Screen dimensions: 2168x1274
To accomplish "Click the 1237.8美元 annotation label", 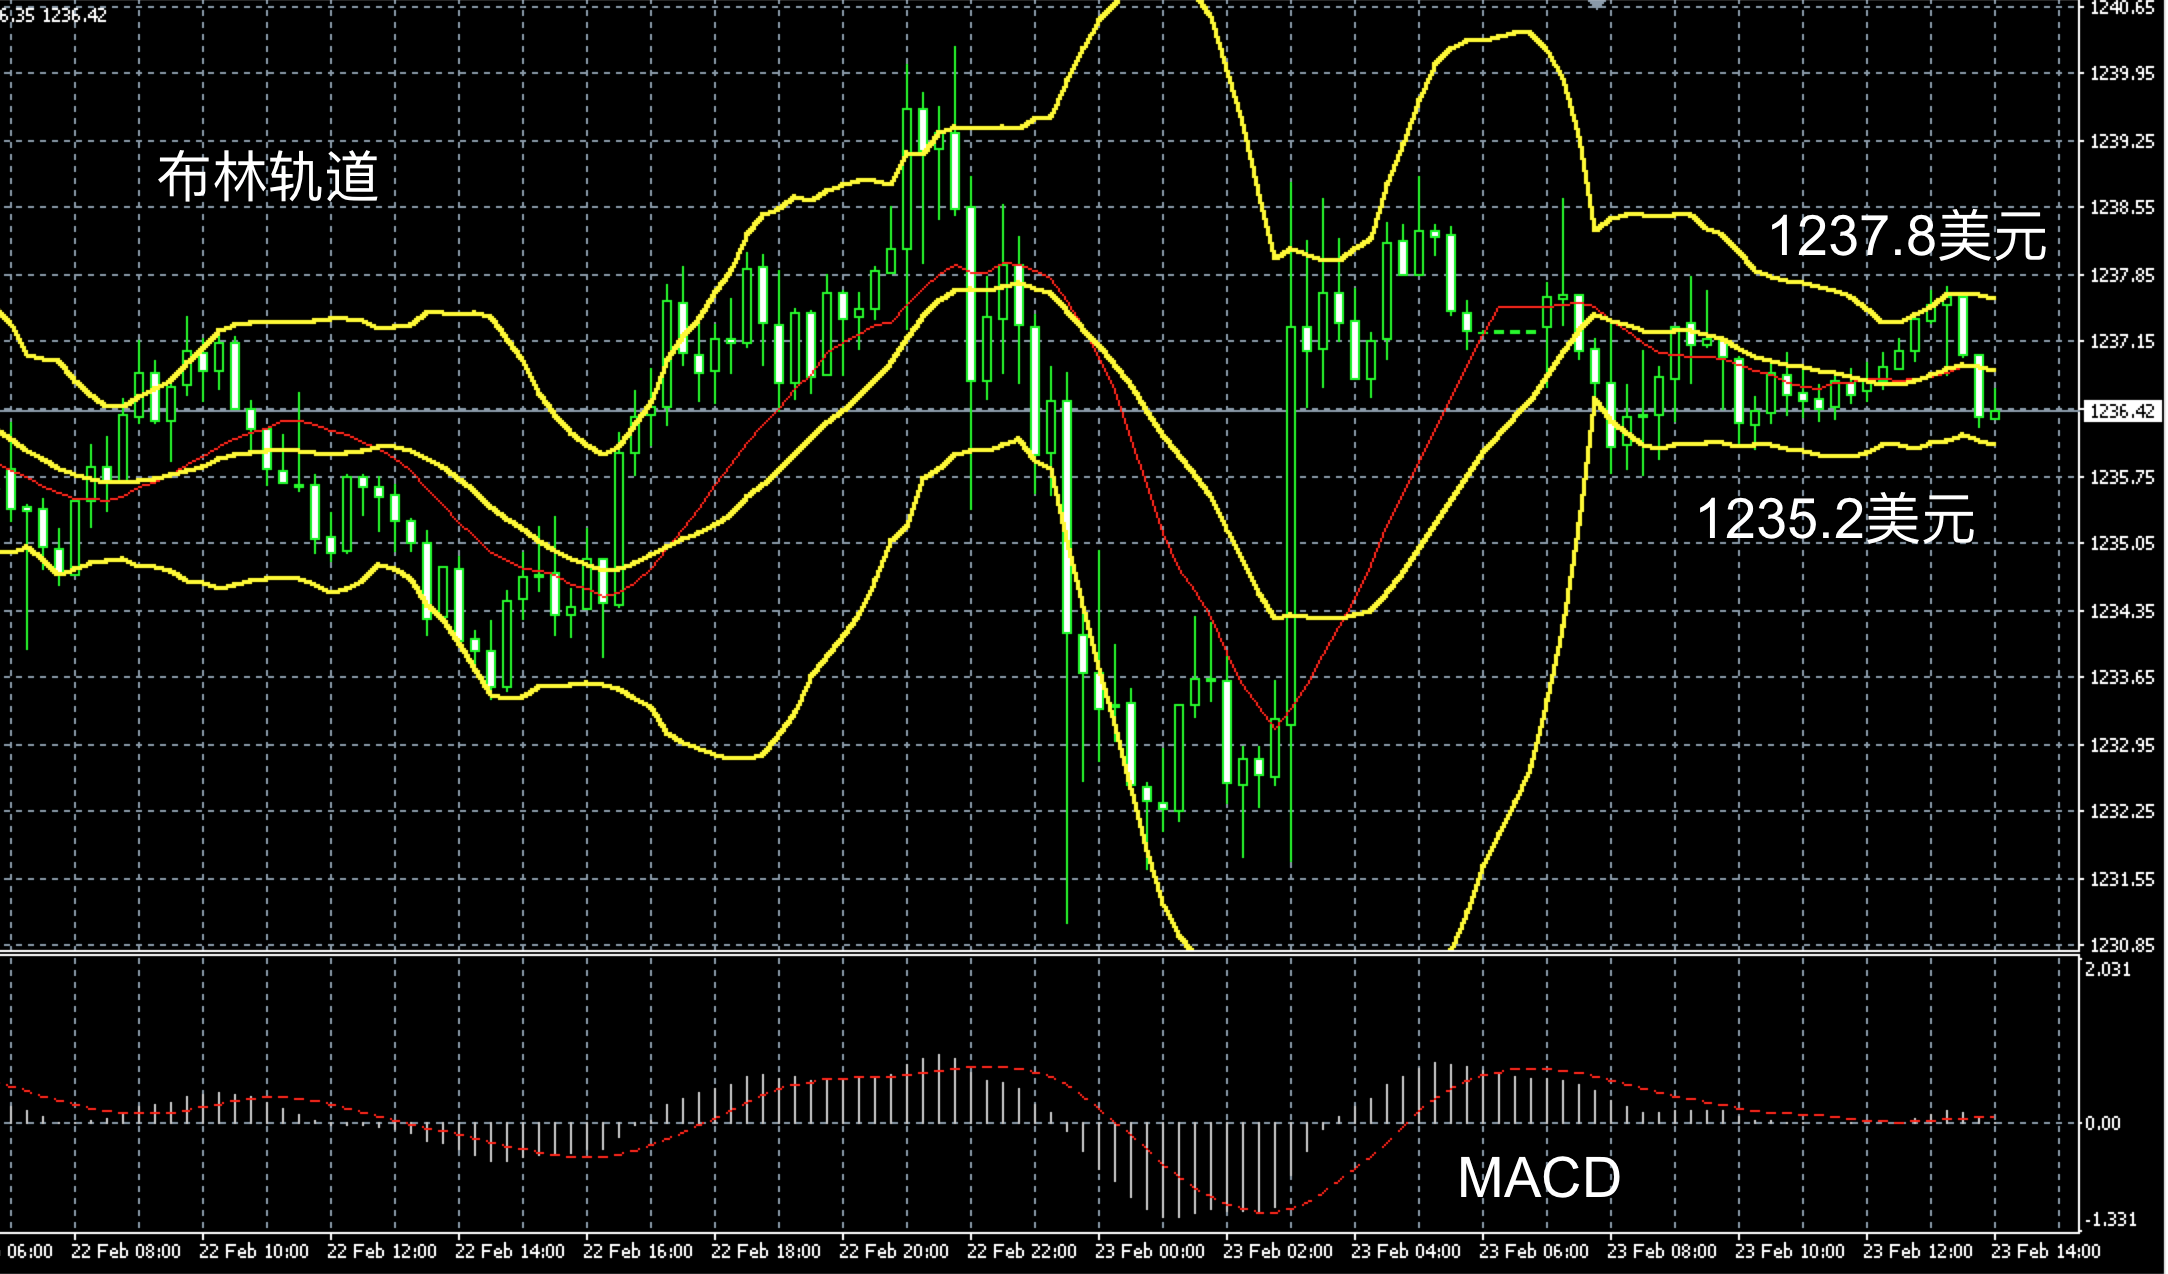I will [x=1907, y=237].
